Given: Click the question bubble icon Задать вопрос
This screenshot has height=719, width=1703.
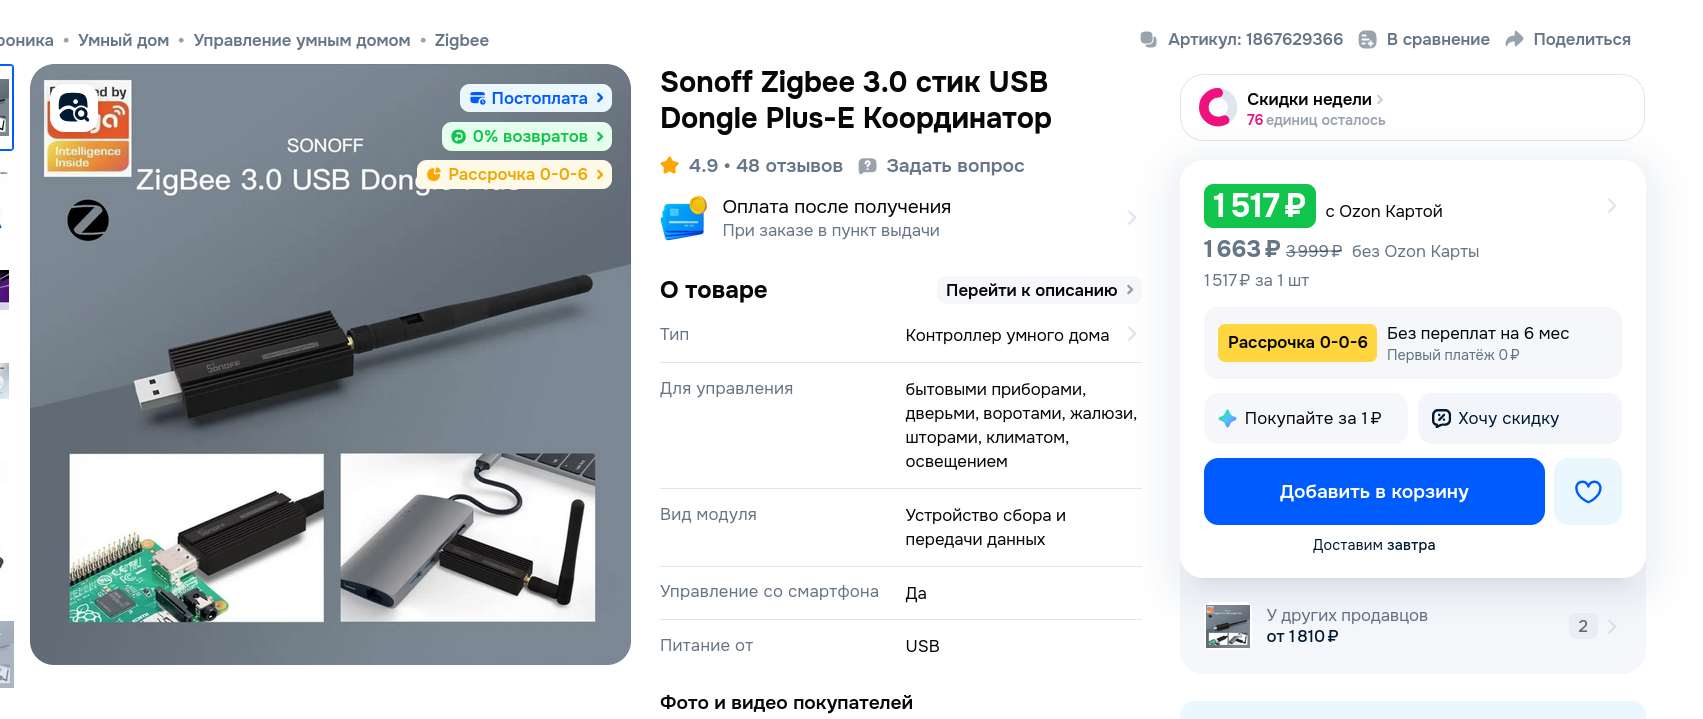Looking at the screenshot, I should [x=868, y=166].
